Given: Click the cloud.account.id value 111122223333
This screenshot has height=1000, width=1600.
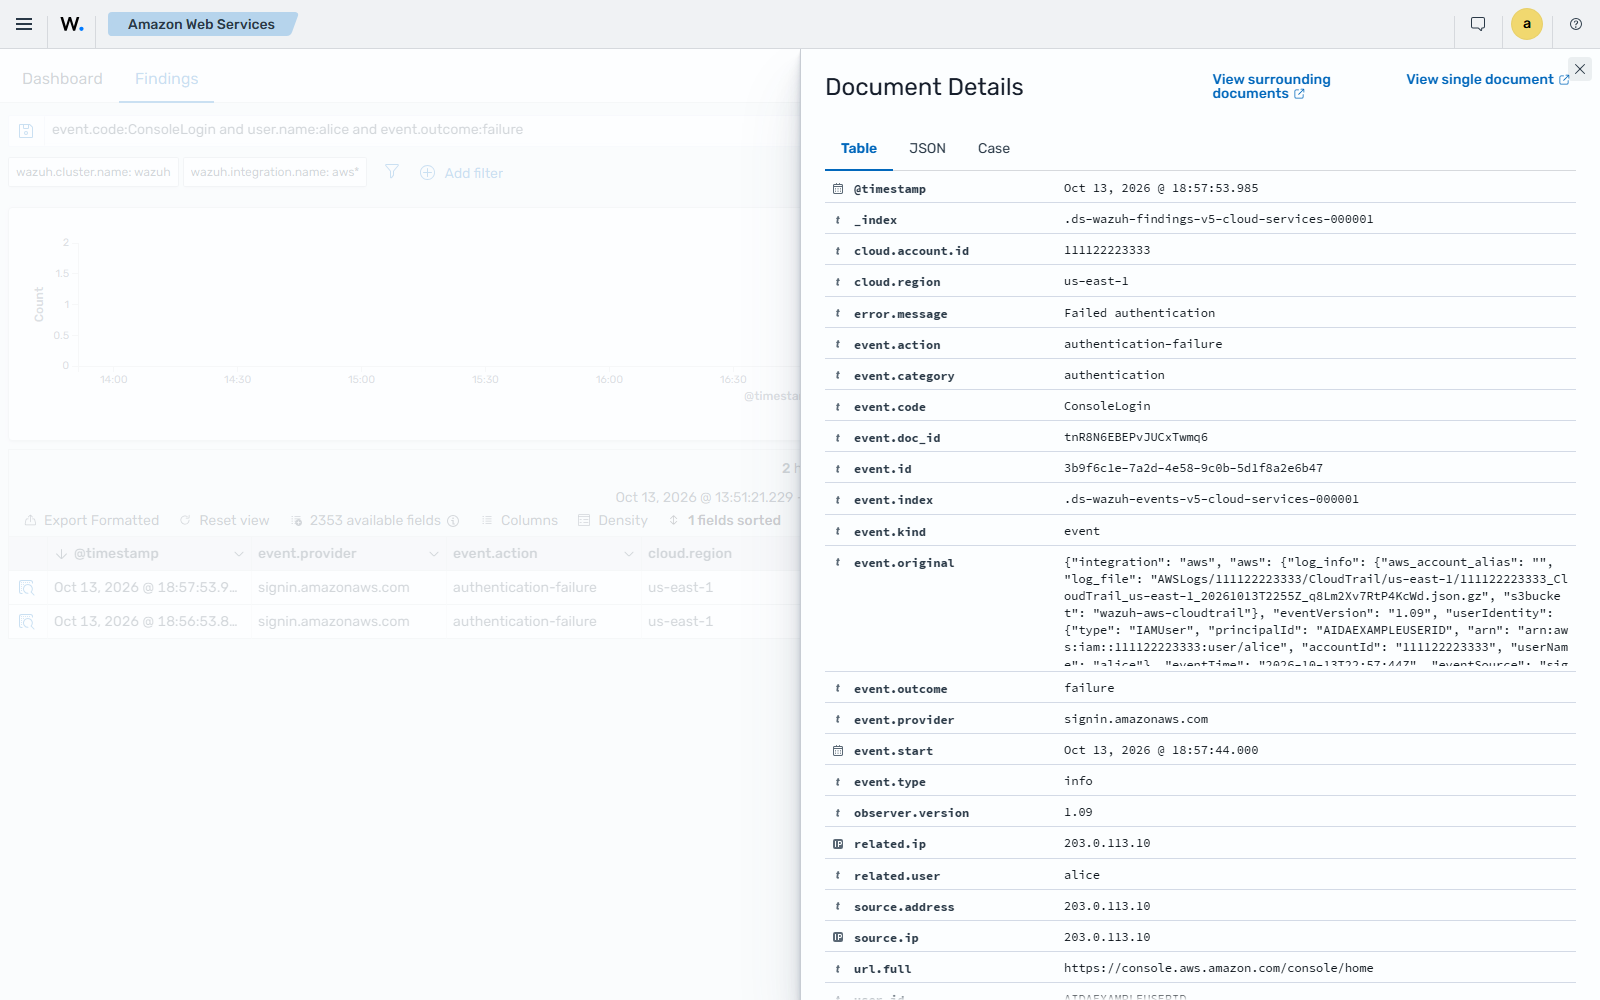Looking at the screenshot, I should click(1107, 250).
